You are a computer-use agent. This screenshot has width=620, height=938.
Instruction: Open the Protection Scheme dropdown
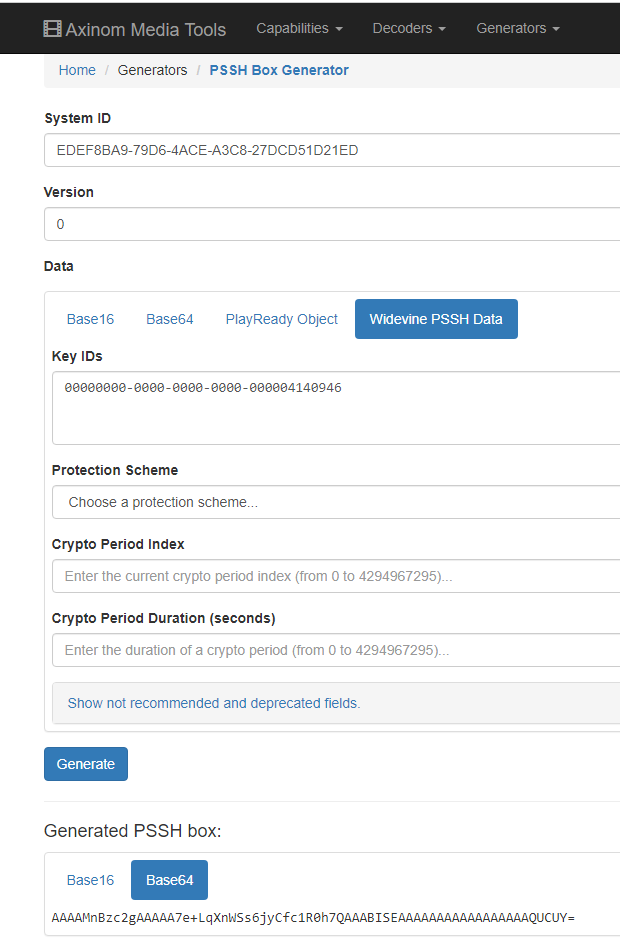coord(335,502)
